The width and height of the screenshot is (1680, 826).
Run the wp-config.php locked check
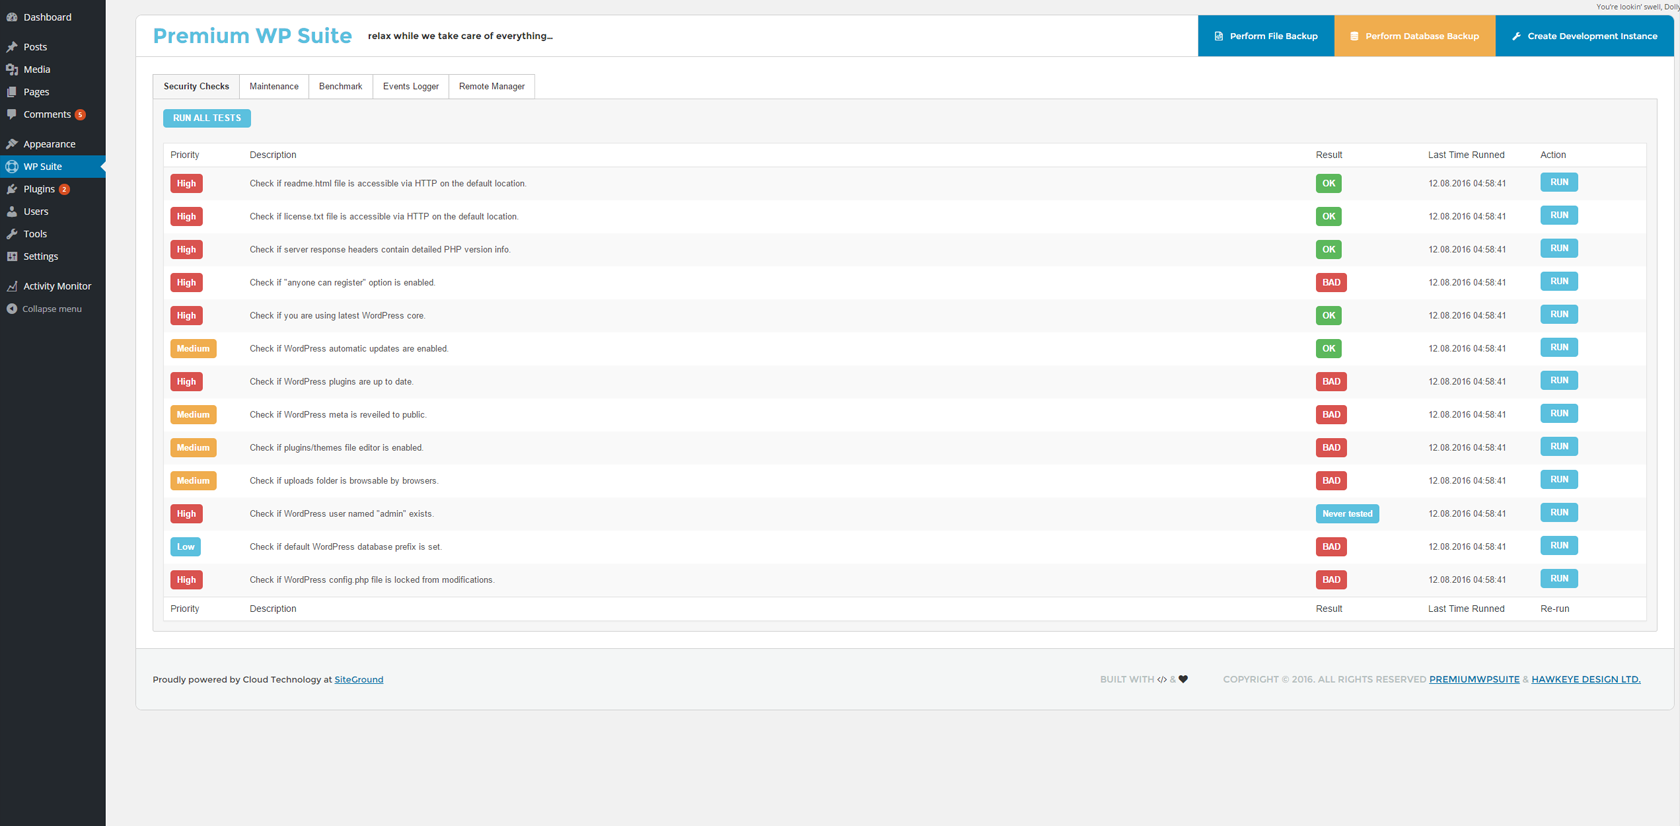click(x=1559, y=579)
